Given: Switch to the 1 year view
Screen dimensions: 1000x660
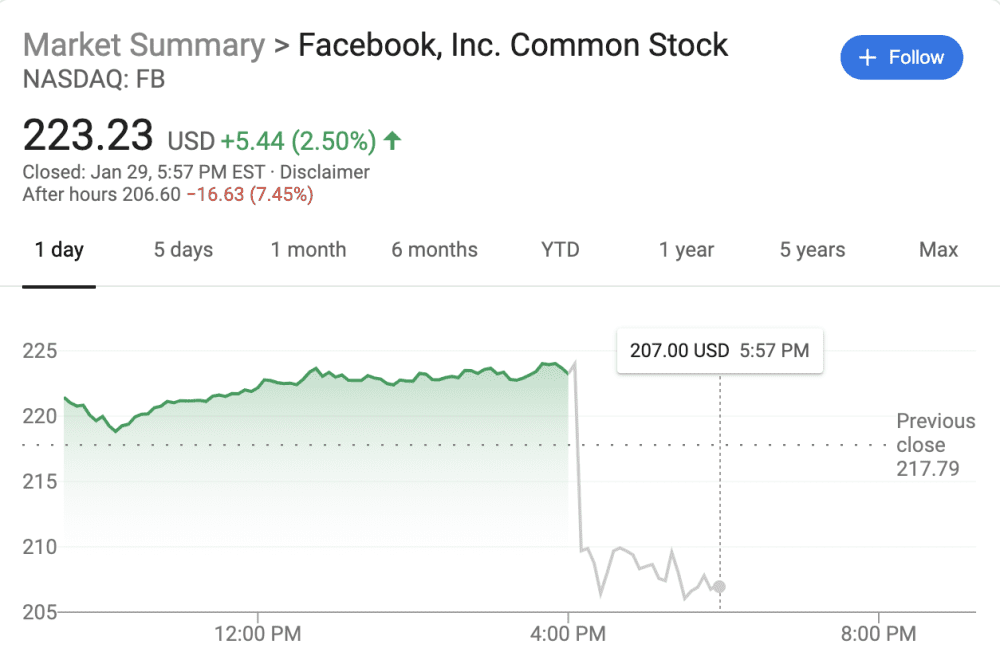Looking at the screenshot, I should click(x=686, y=250).
